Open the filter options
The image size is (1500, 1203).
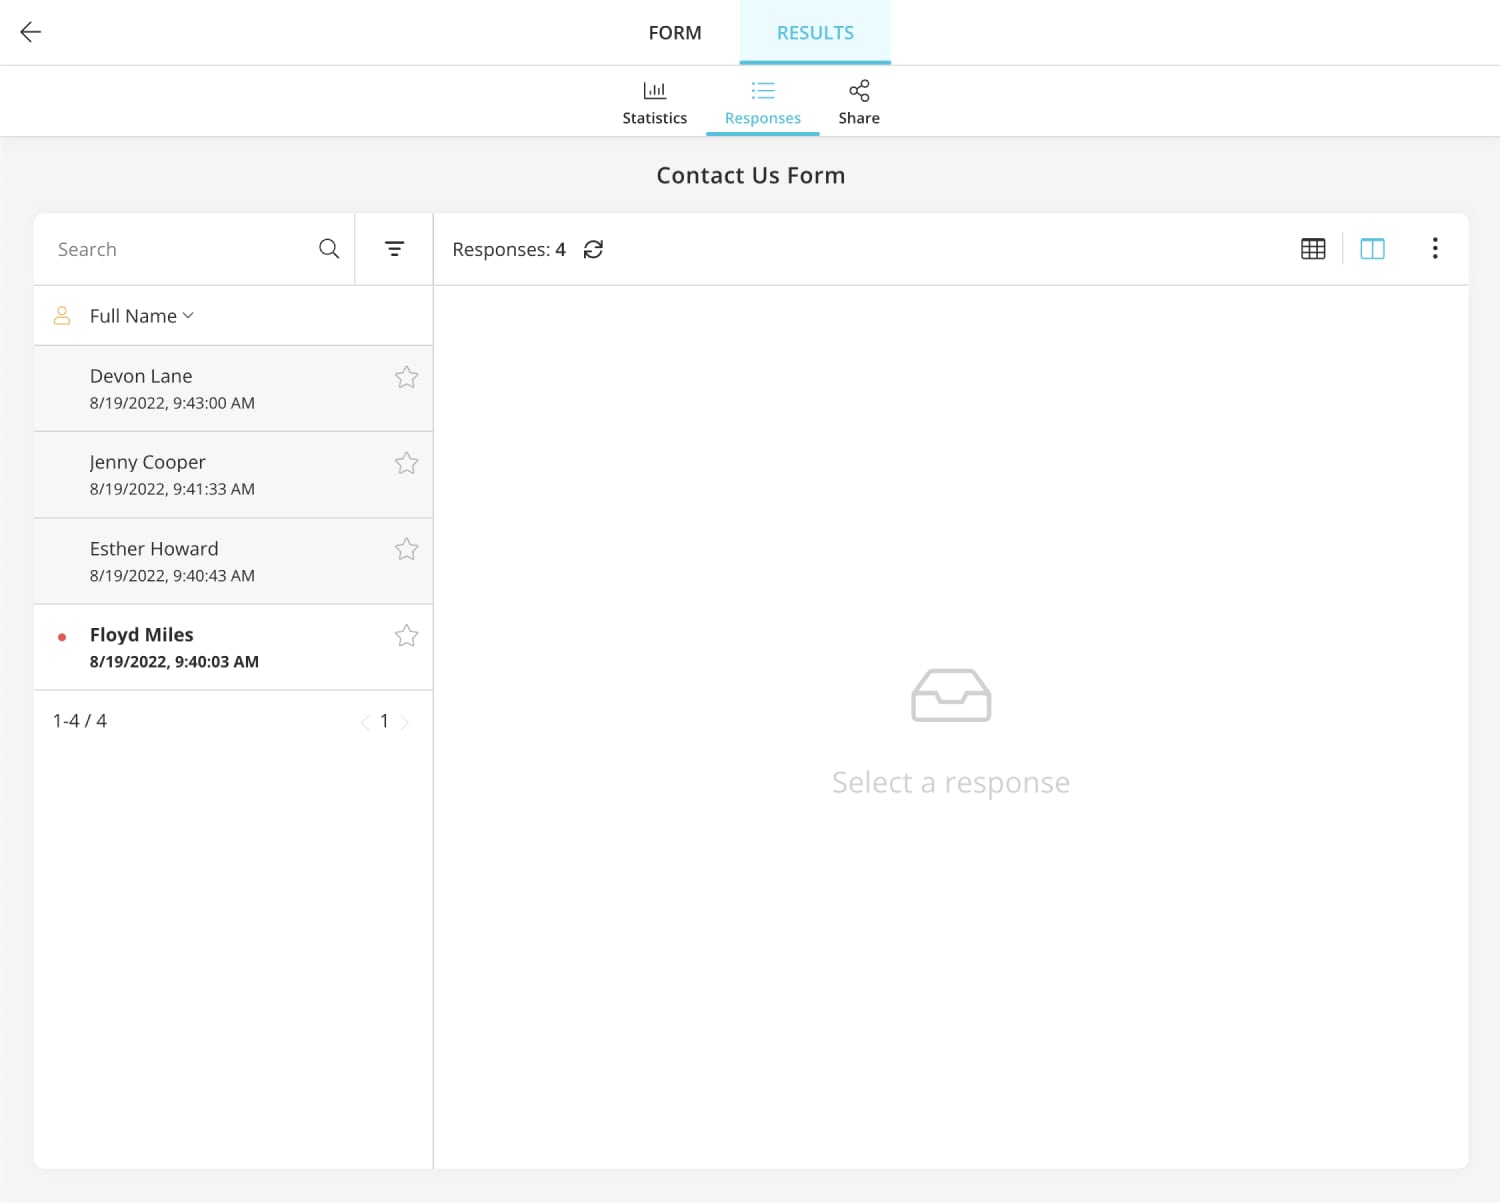(x=394, y=248)
